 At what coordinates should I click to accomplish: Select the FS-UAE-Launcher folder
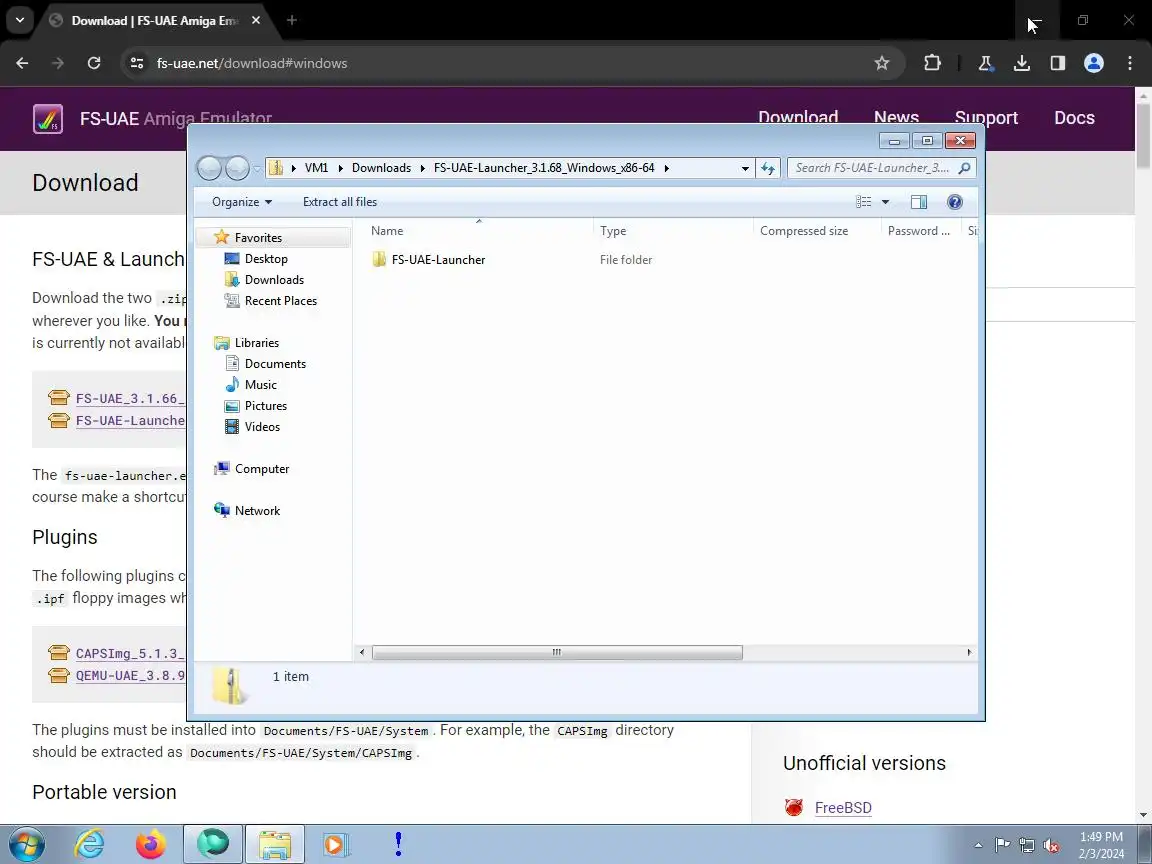point(438,259)
